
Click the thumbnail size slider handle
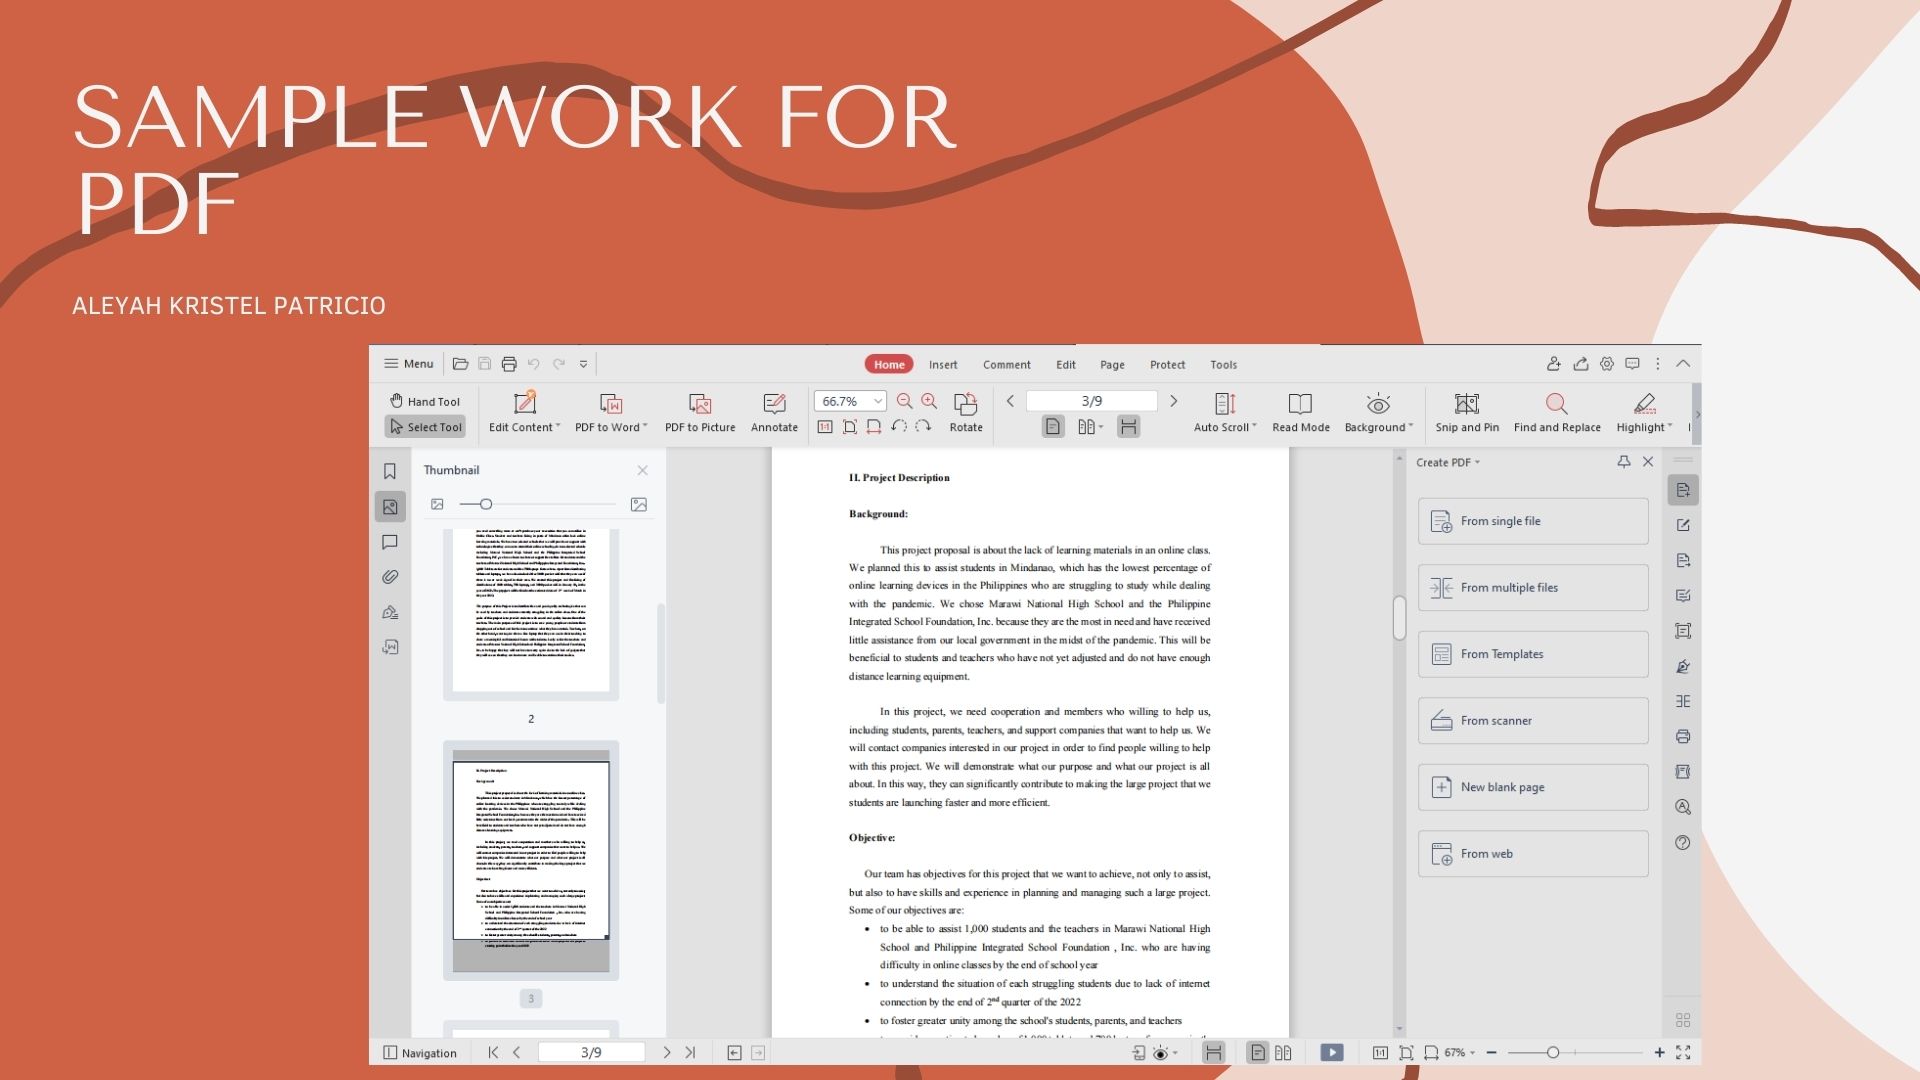click(x=486, y=504)
